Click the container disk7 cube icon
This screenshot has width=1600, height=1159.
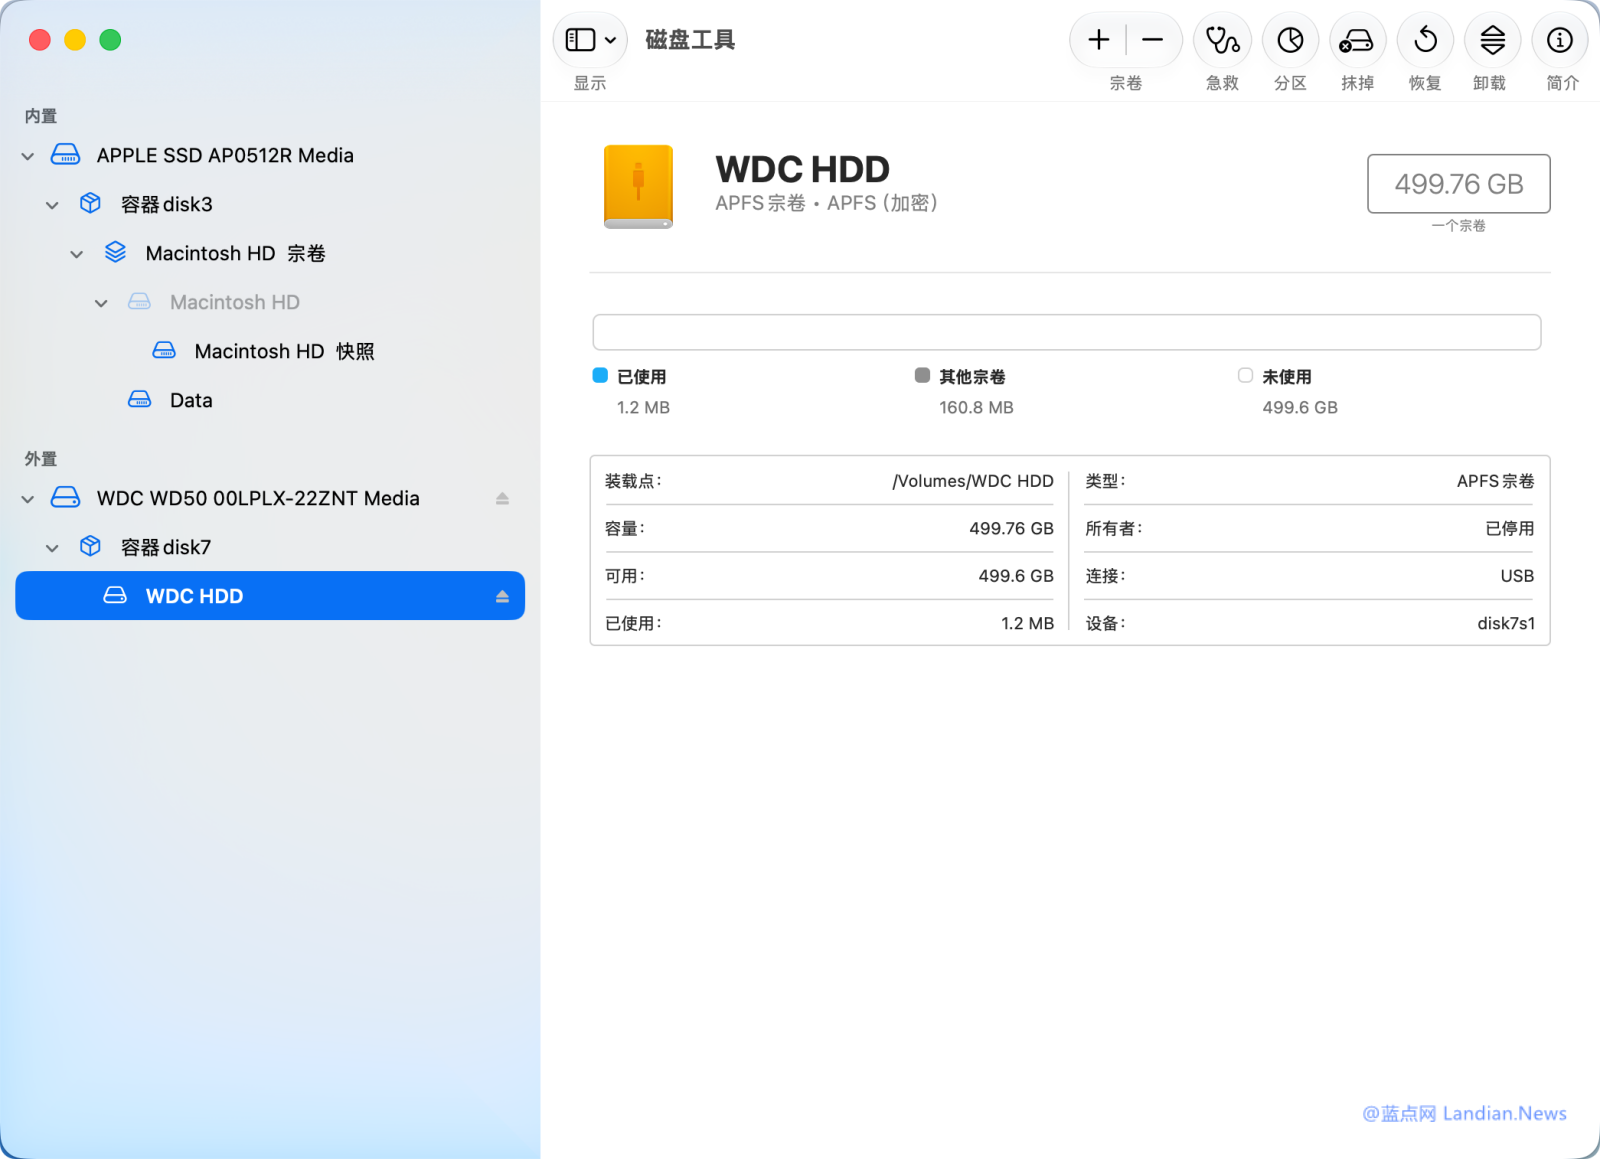click(90, 547)
